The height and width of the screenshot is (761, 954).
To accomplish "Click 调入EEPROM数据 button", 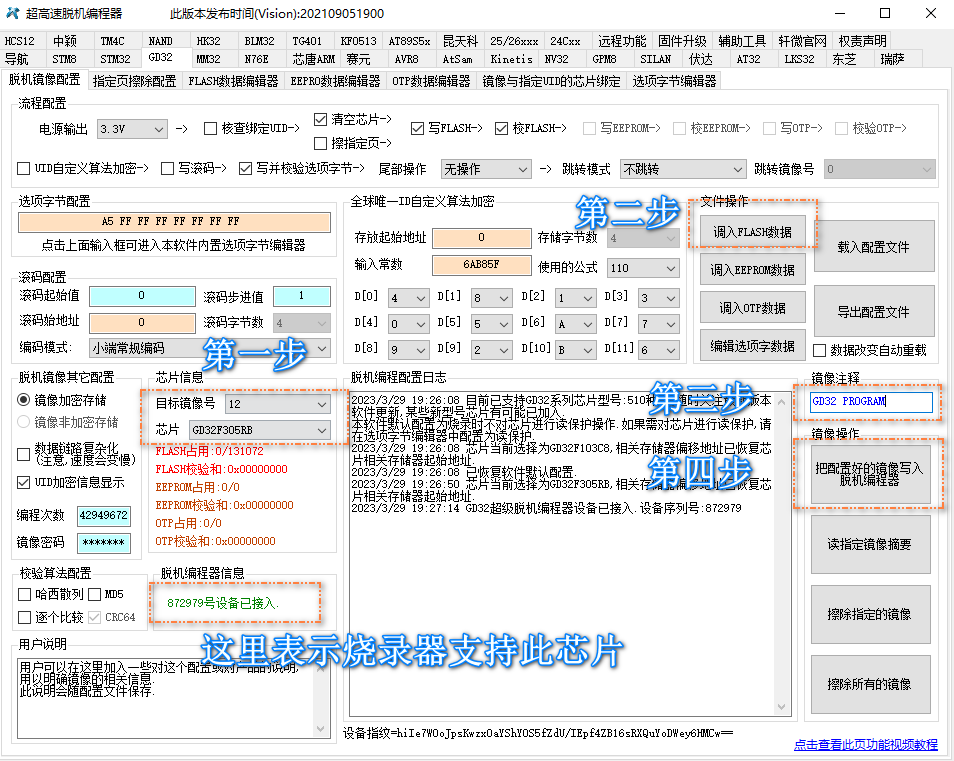I will point(753,269).
